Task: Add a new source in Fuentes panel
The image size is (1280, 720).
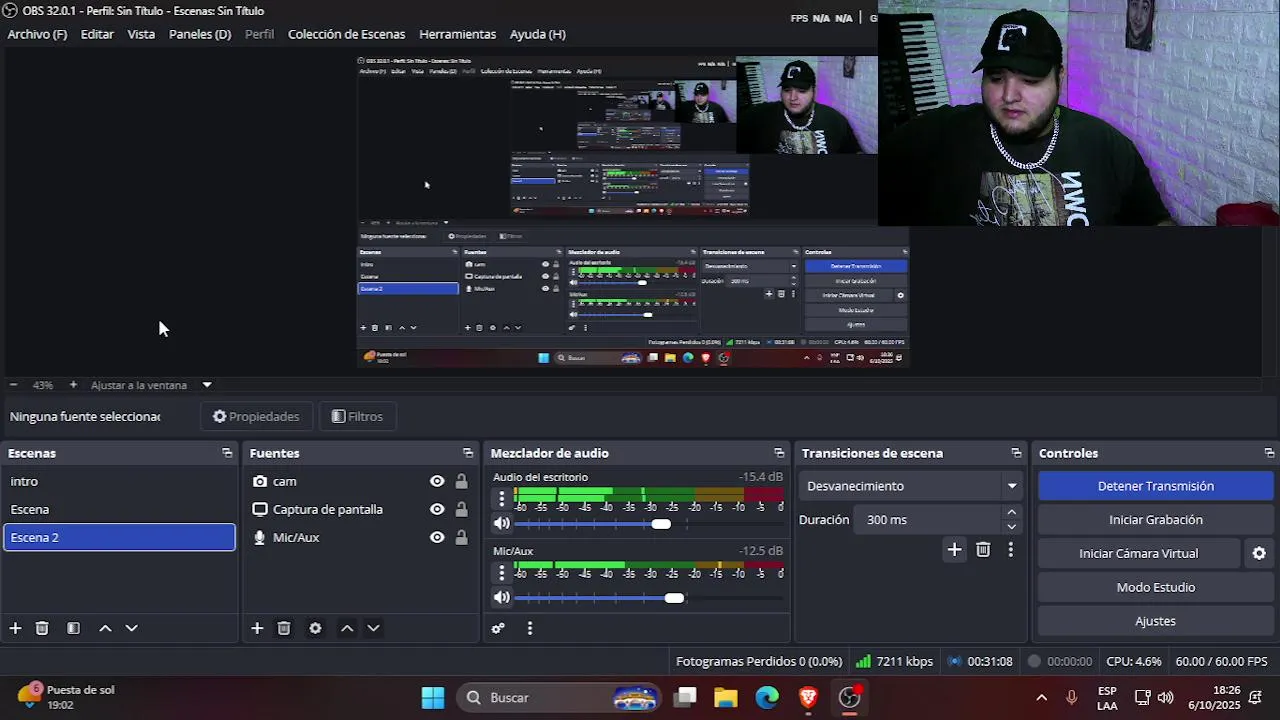Action: point(257,628)
